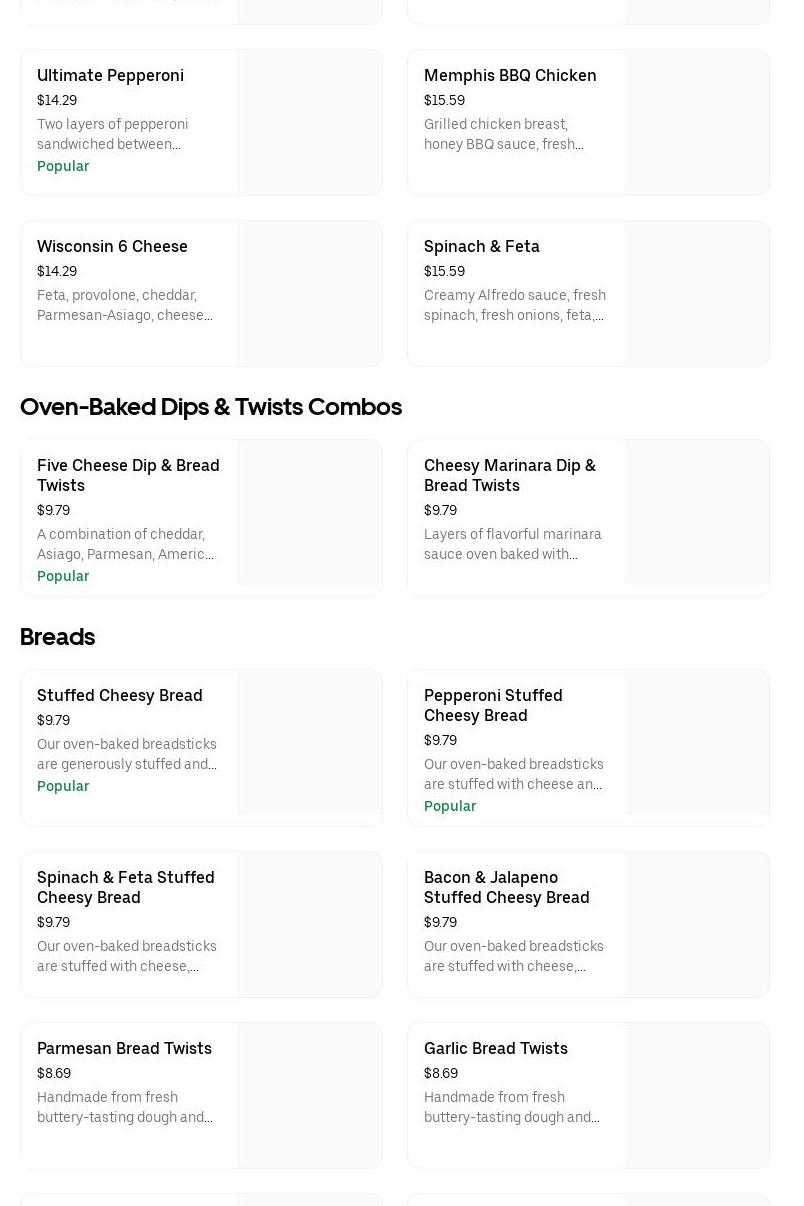Click the Ultimate Pepperoni image placeholder
The image size is (804, 1206).
310,123
